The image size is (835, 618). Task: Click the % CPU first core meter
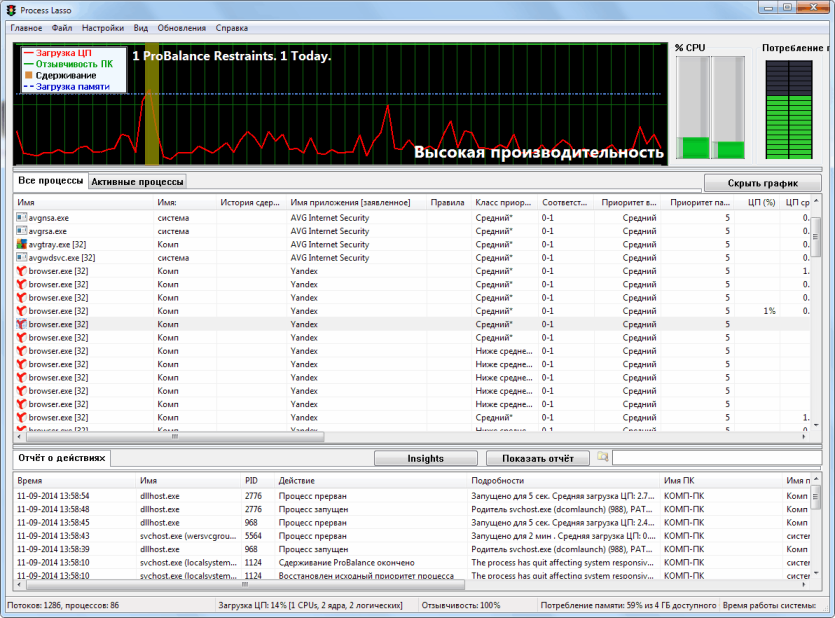click(693, 108)
